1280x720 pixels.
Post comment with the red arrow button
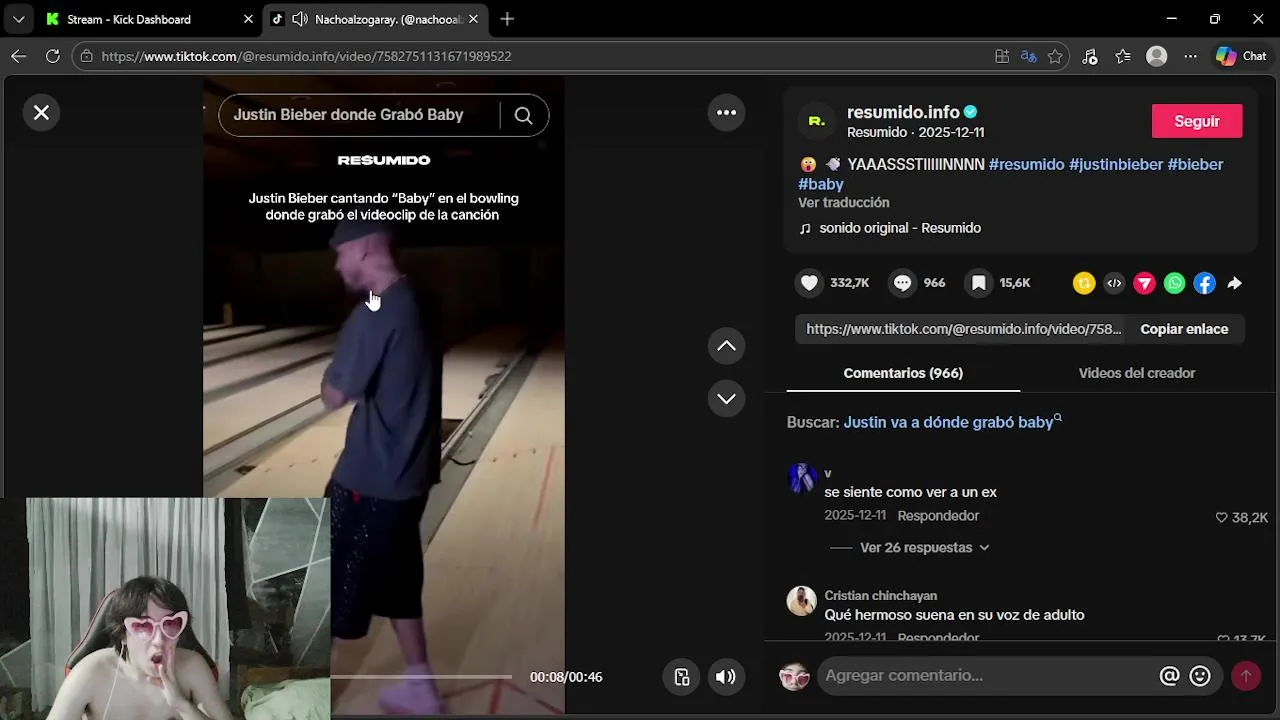[x=1246, y=677]
